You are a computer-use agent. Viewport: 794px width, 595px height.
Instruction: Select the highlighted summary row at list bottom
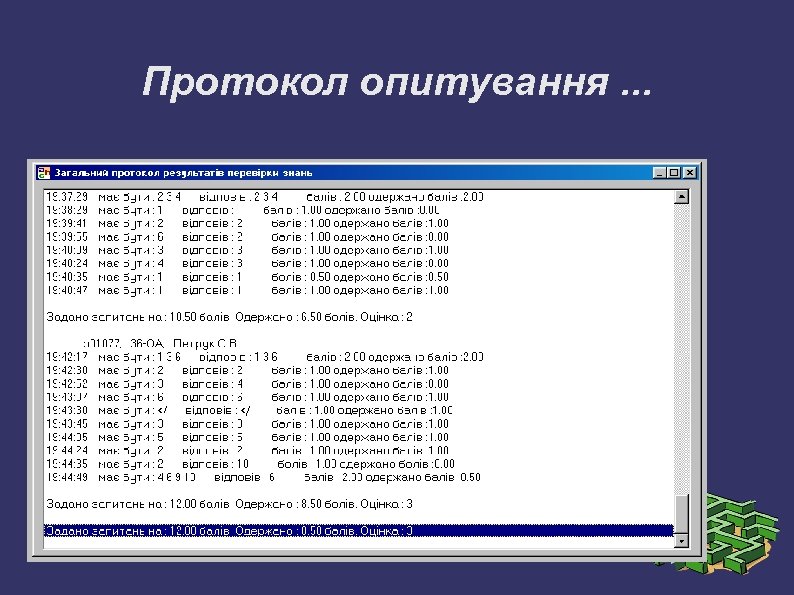pos(359,531)
